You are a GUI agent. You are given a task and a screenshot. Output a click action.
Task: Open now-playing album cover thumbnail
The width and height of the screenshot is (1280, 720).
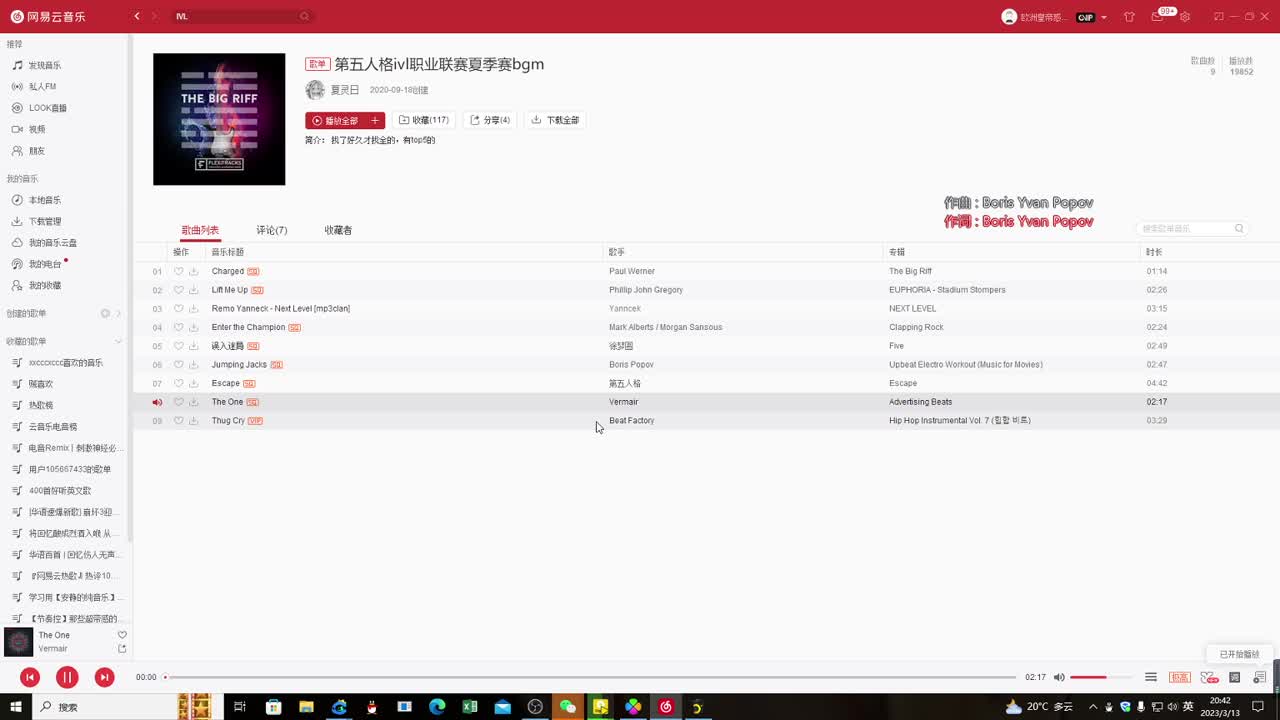point(18,642)
